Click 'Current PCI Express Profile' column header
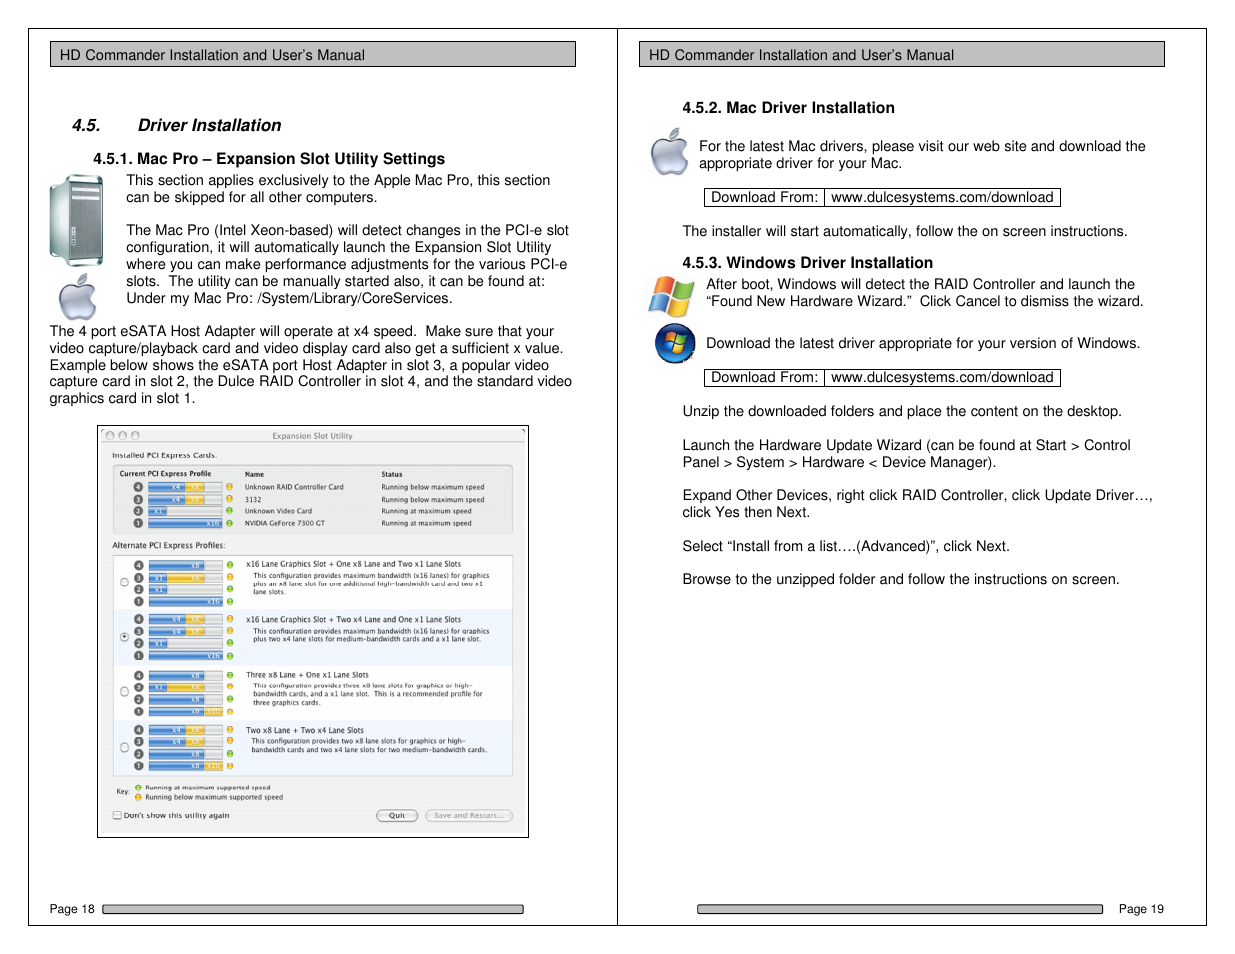The image size is (1235, 954). click(166, 474)
